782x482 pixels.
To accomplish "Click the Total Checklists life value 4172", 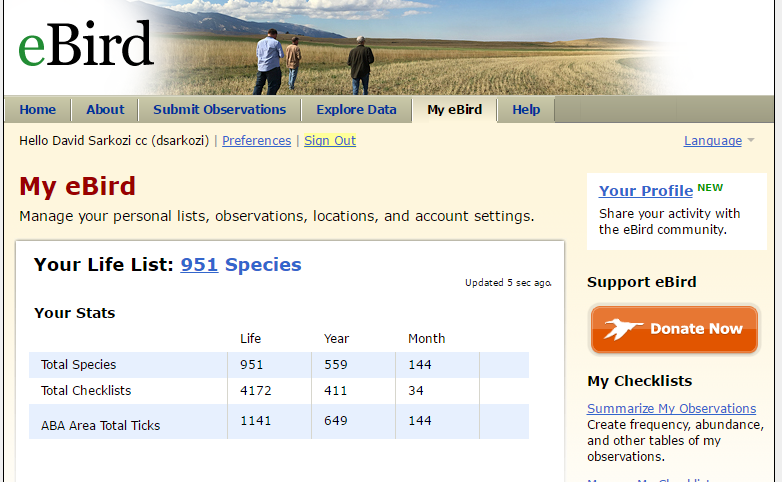I will click(255, 391).
